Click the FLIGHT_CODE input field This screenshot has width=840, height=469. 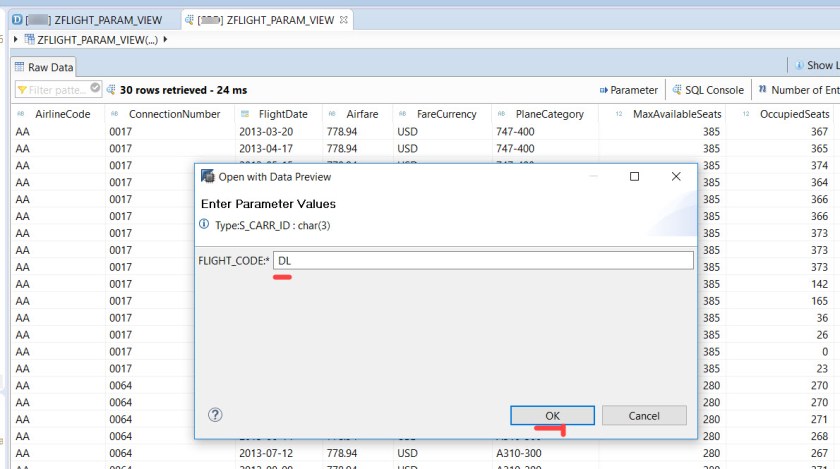(483, 260)
